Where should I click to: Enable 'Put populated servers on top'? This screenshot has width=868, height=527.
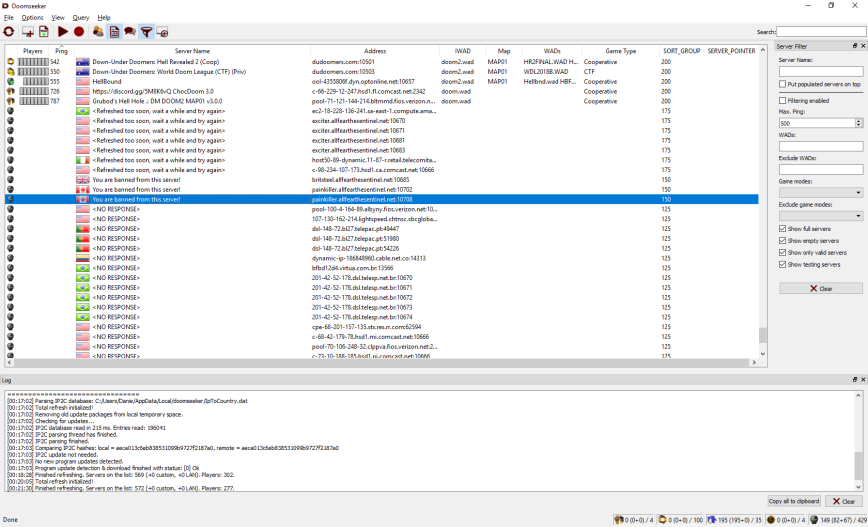783,85
